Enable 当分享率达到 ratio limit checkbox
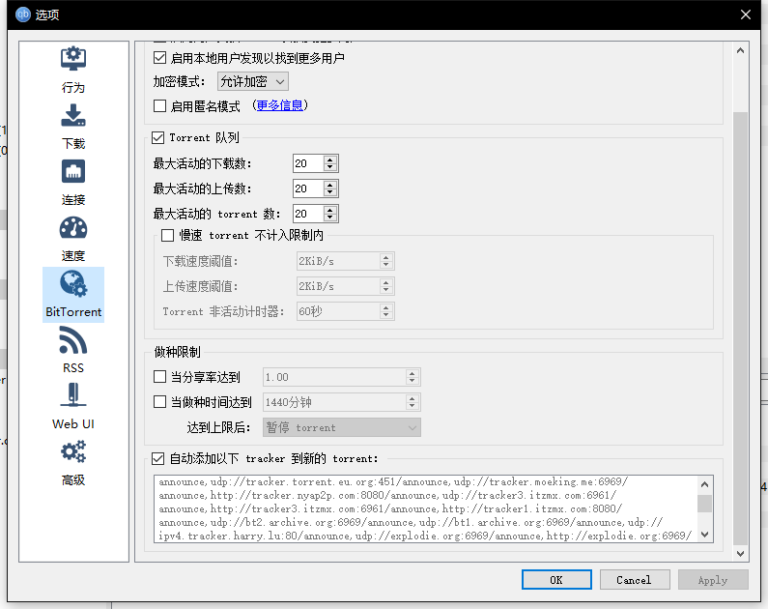Image resolution: width=768 pixels, height=609 pixels. point(160,377)
